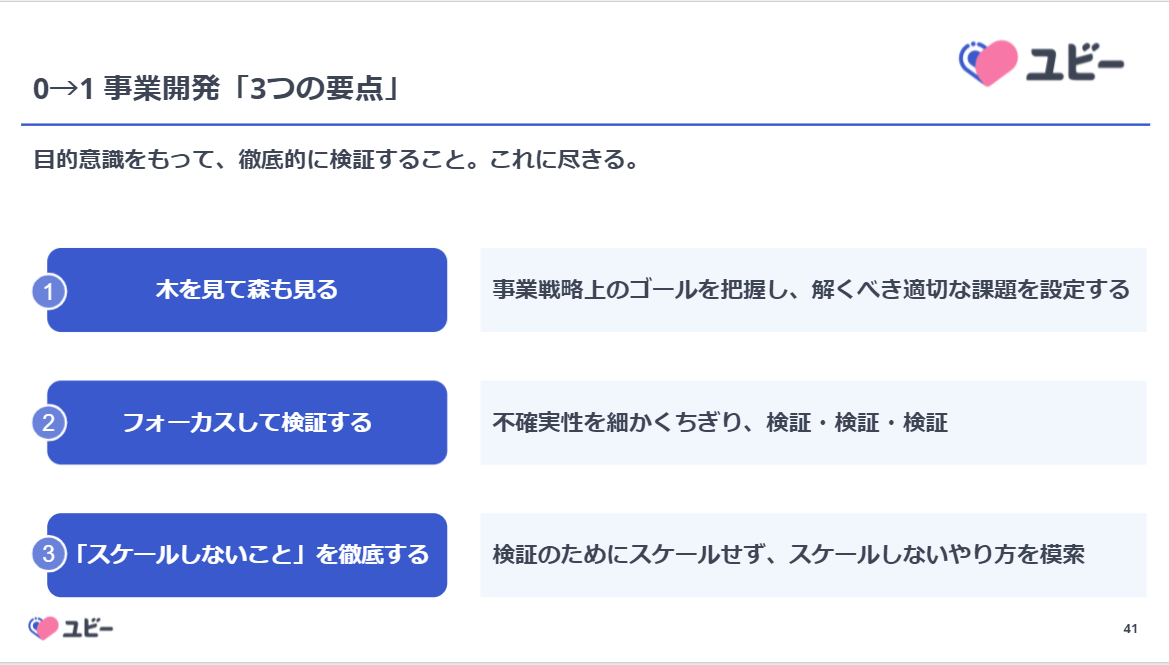This screenshot has width=1169, height=665.
Task: Click the ユビー text in footer logo
Action: point(88,628)
